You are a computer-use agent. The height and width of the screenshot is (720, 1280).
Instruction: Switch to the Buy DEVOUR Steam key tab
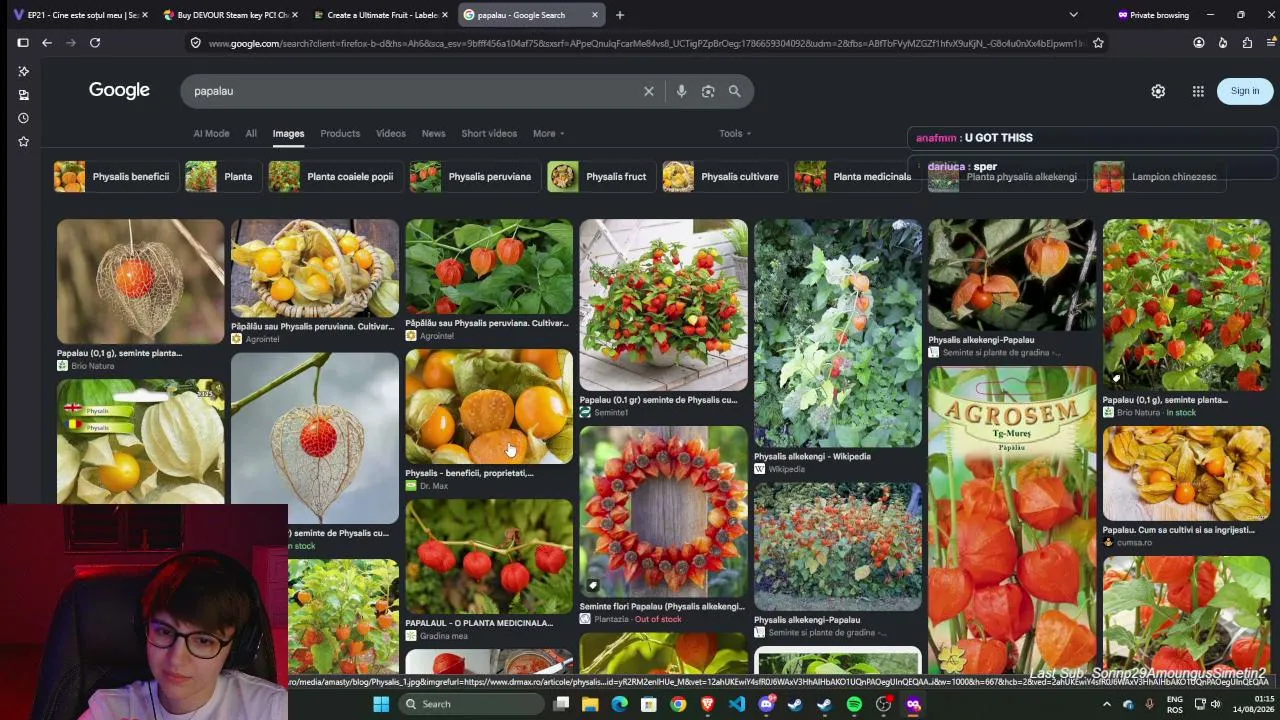[230, 15]
